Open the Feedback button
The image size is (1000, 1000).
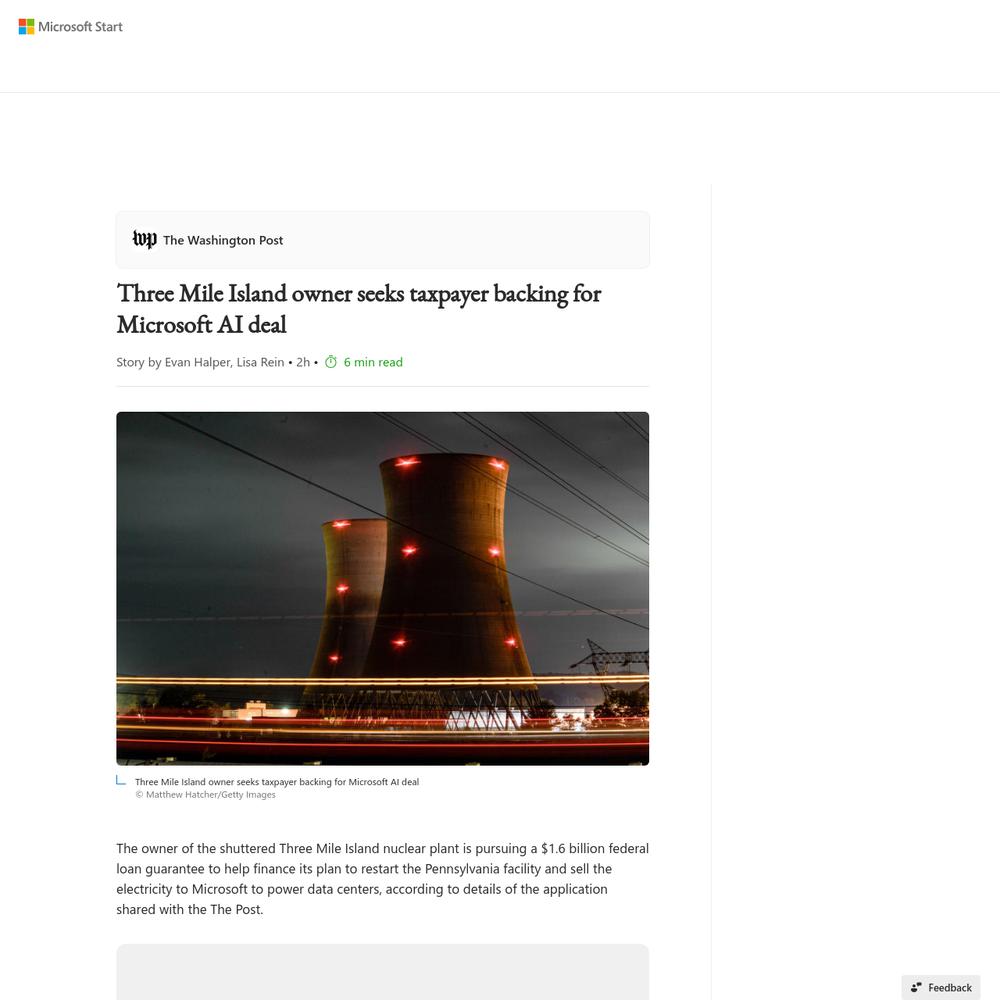(941, 987)
